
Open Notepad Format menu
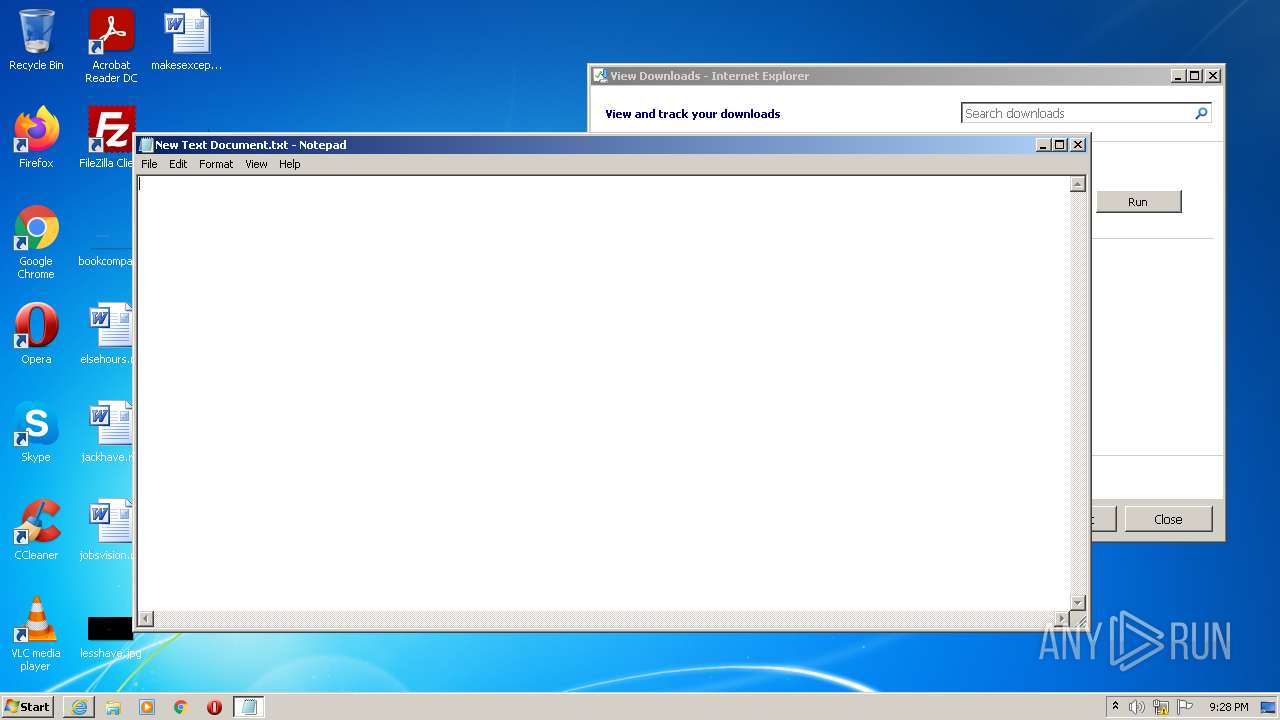tap(216, 164)
